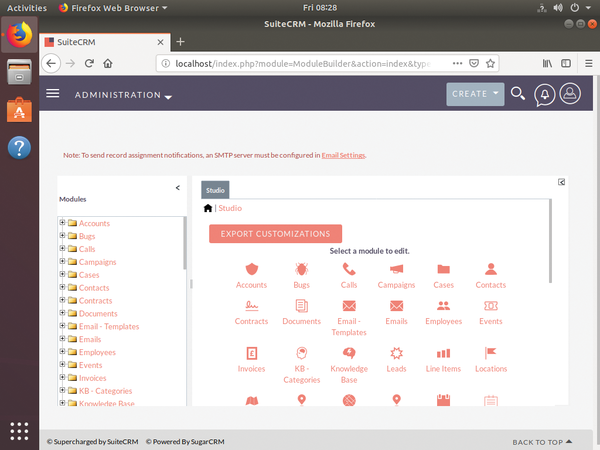The height and width of the screenshot is (450, 600).
Task: Maximize the Studio panel with corner icon
Action: [x=561, y=182]
